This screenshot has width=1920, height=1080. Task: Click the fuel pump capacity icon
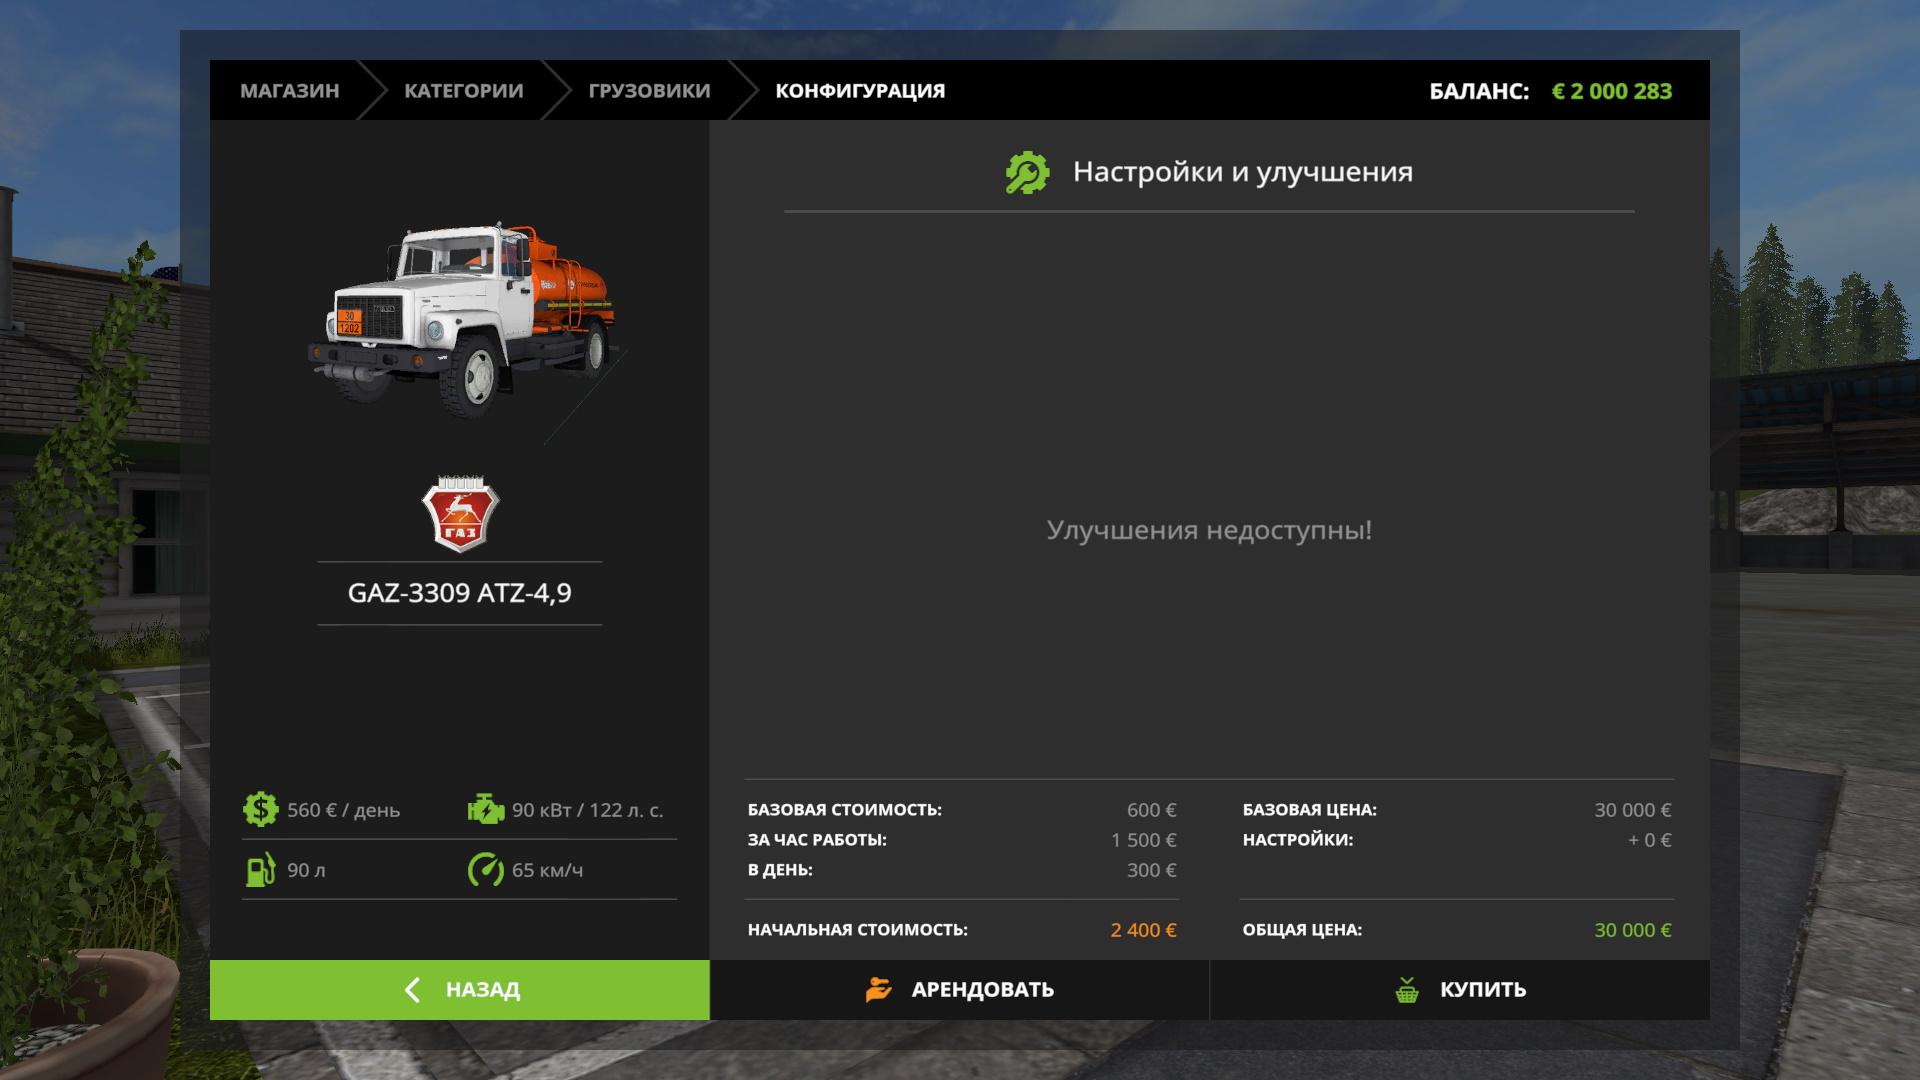click(x=260, y=870)
